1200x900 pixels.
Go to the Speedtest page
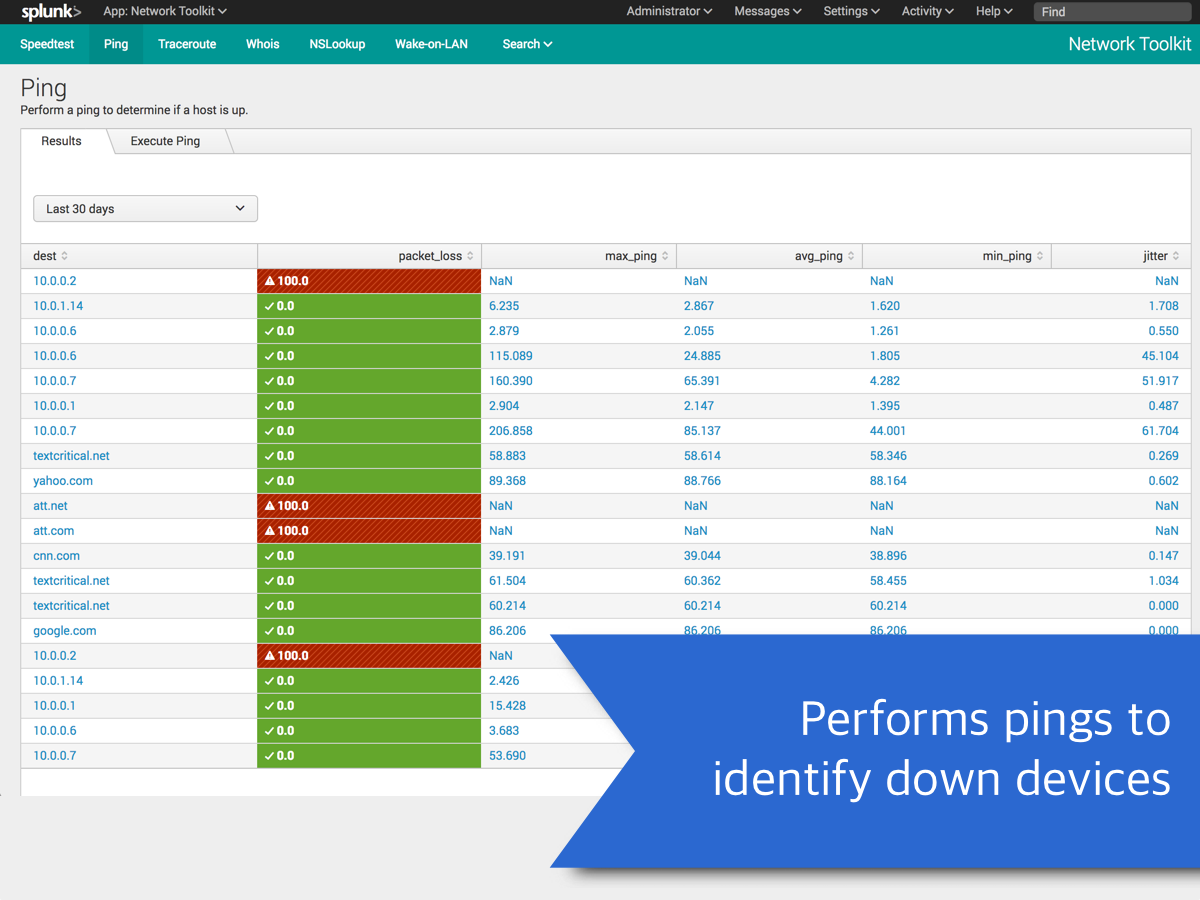coord(47,44)
